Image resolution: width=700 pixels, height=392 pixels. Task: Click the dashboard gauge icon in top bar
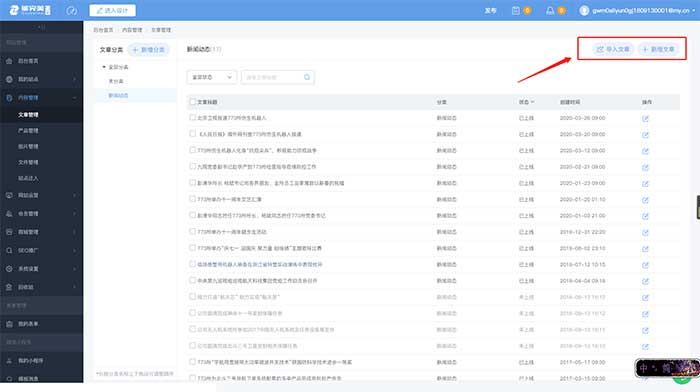(x=71, y=10)
